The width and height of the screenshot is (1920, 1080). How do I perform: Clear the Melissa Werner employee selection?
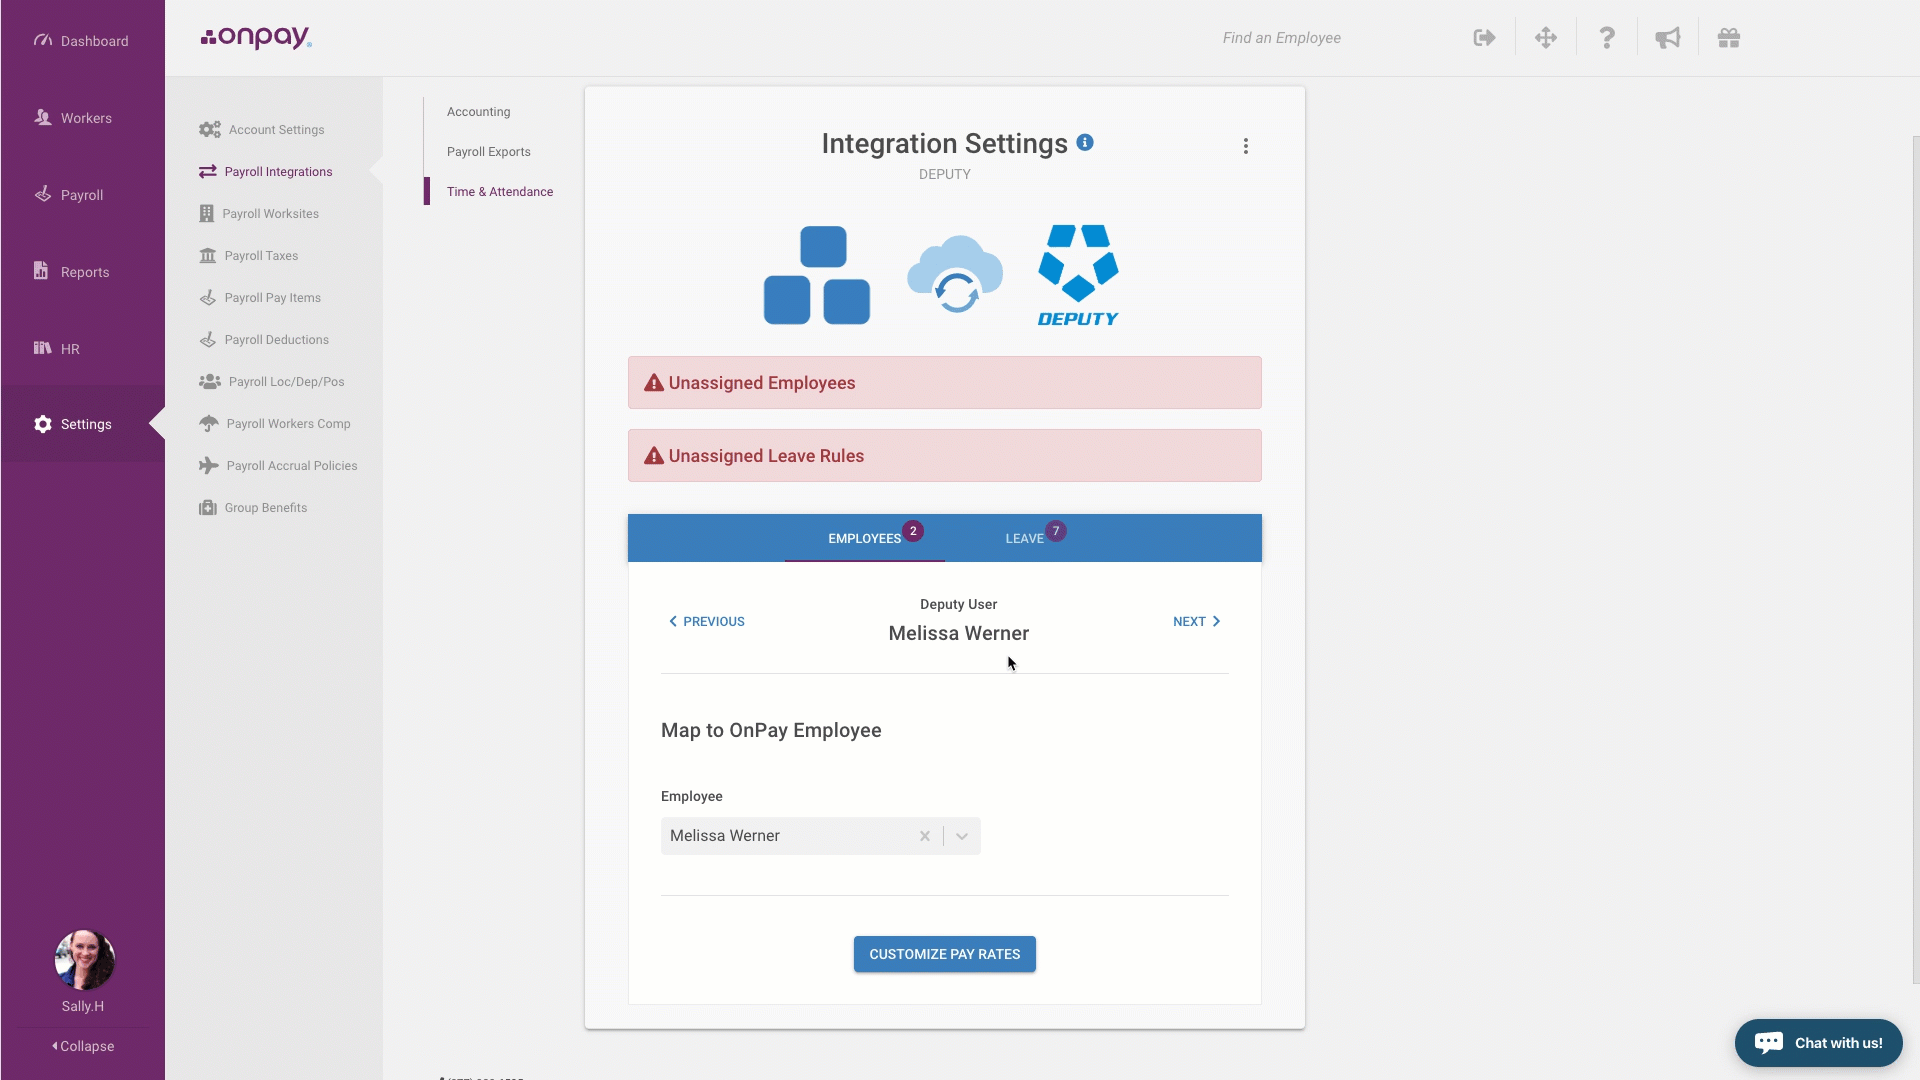[x=925, y=836]
